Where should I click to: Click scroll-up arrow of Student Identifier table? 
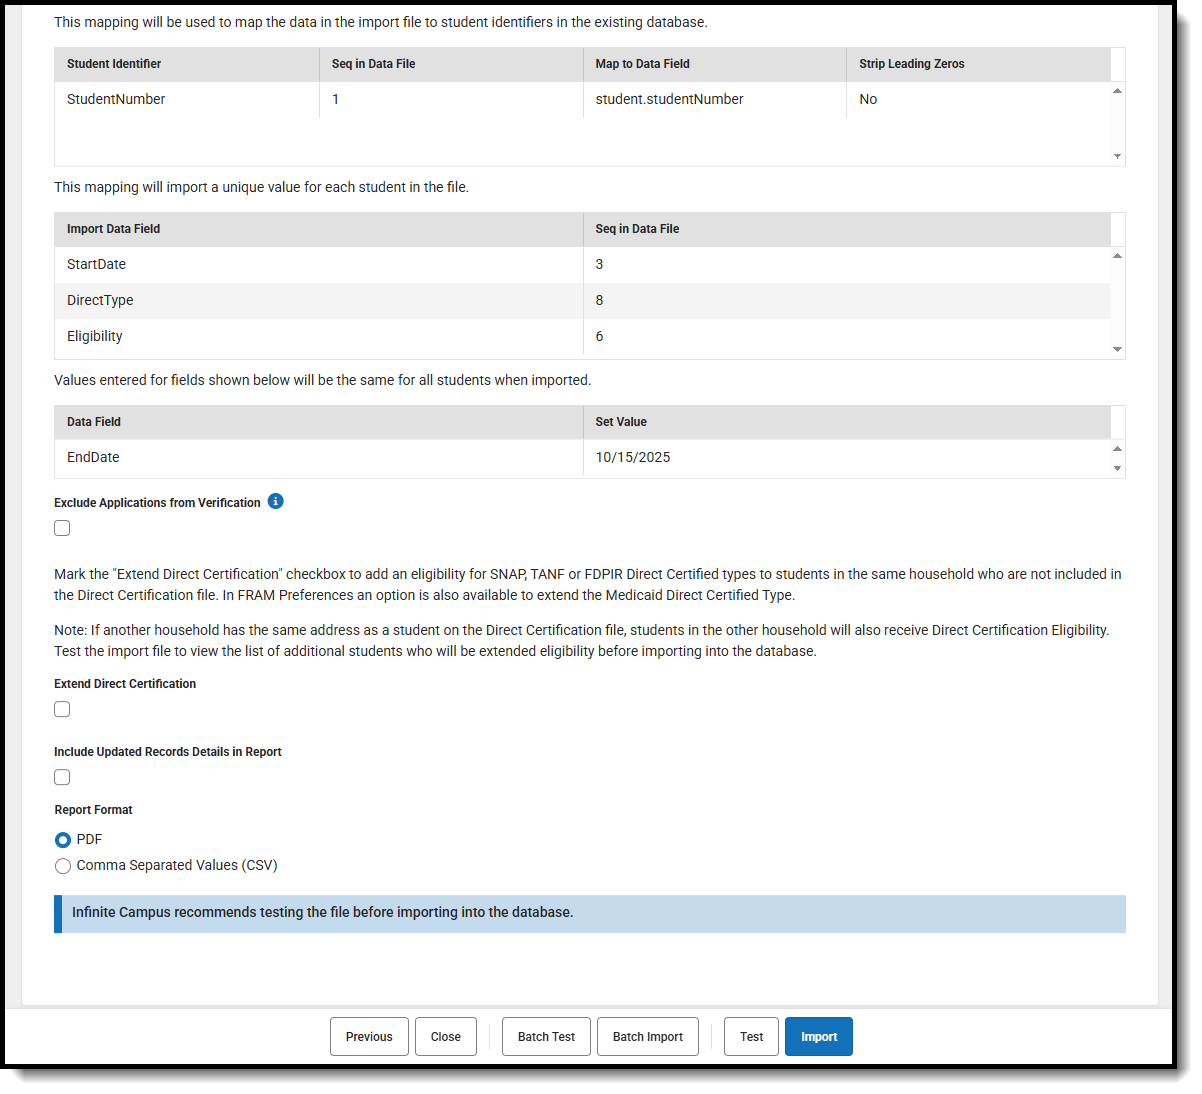point(1118,91)
